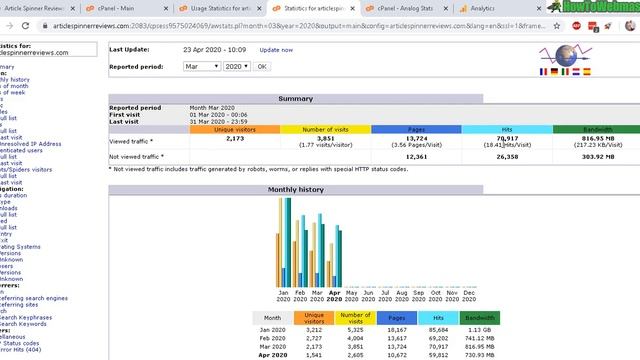
Task: Open the 2020 year dropdown
Action: click(237, 66)
